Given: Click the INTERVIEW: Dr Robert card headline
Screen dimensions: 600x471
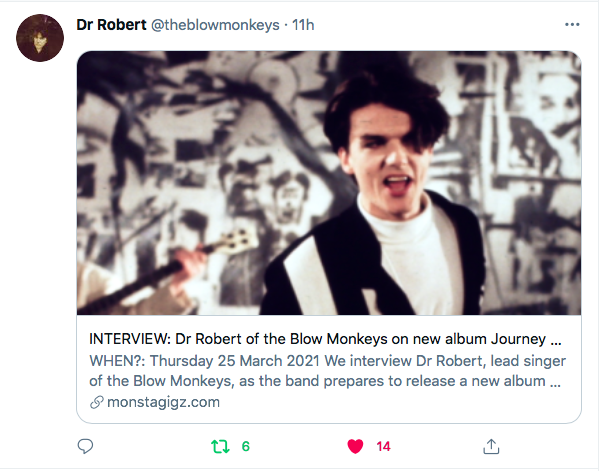Looking at the screenshot, I should pos(325,339).
